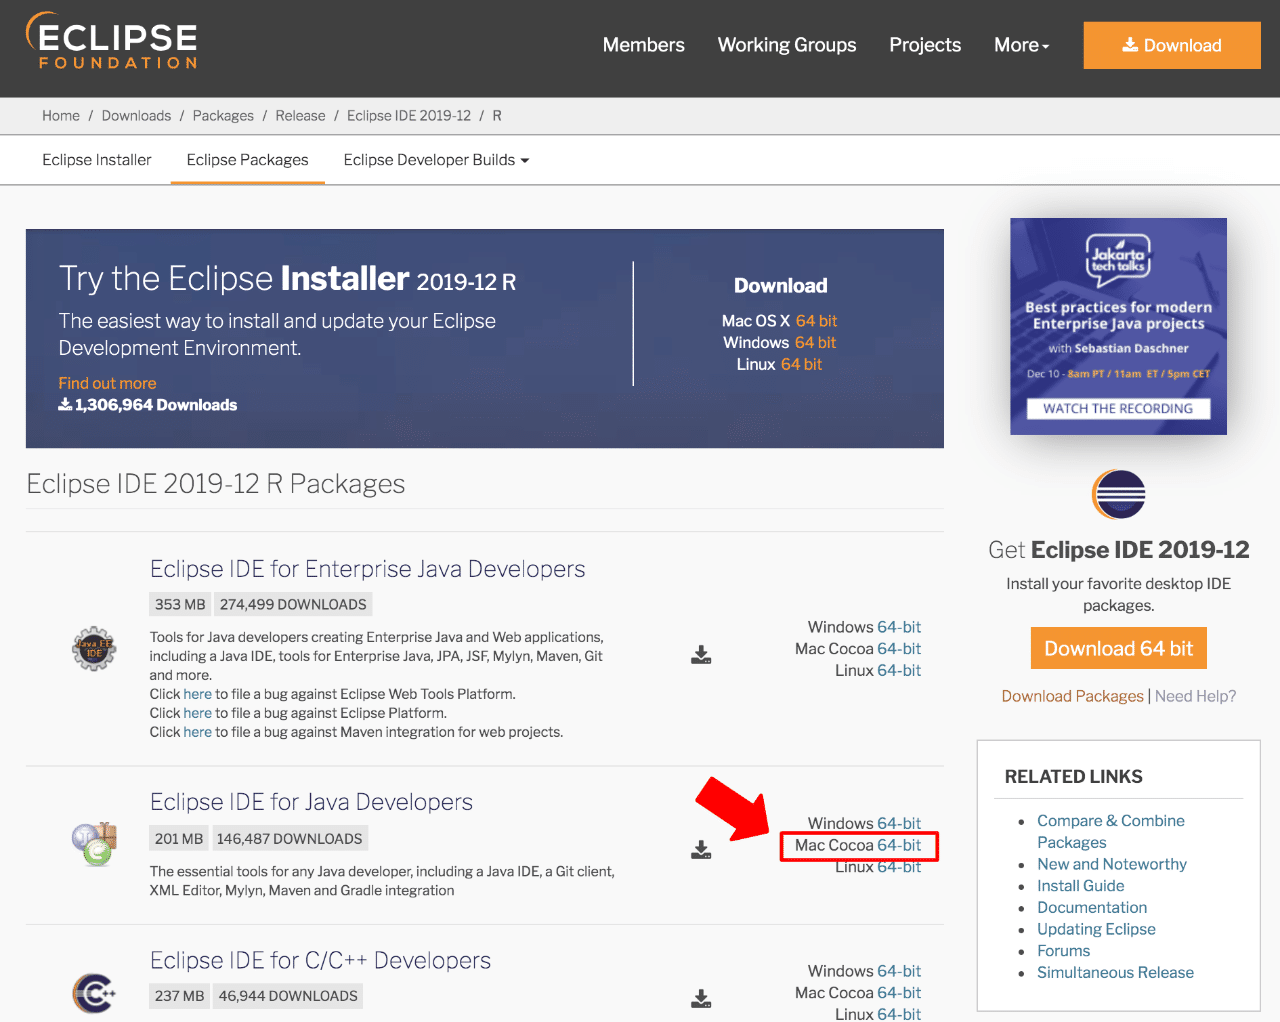Viewport: 1280px width, 1022px height.
Task: Click the Java Developers package icon
Action: pyautogui.click(x=94, y=843)
